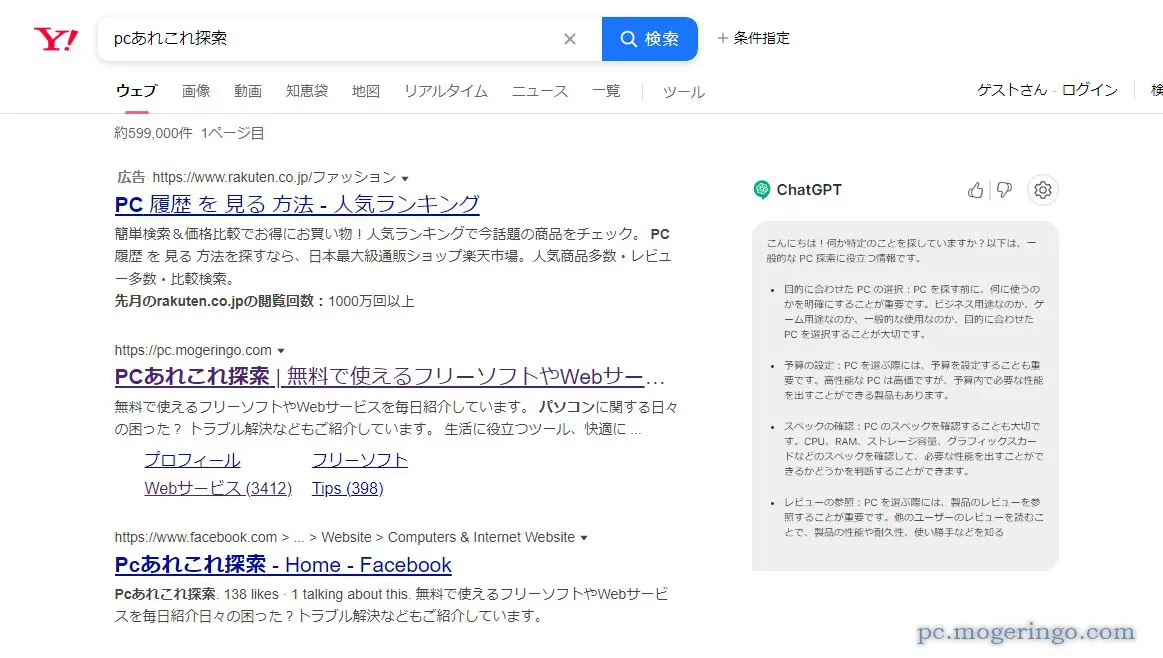The width and height of the screenshot is (1163, 658).
Task: Open the ツール menu
Action: click(684, 92)
